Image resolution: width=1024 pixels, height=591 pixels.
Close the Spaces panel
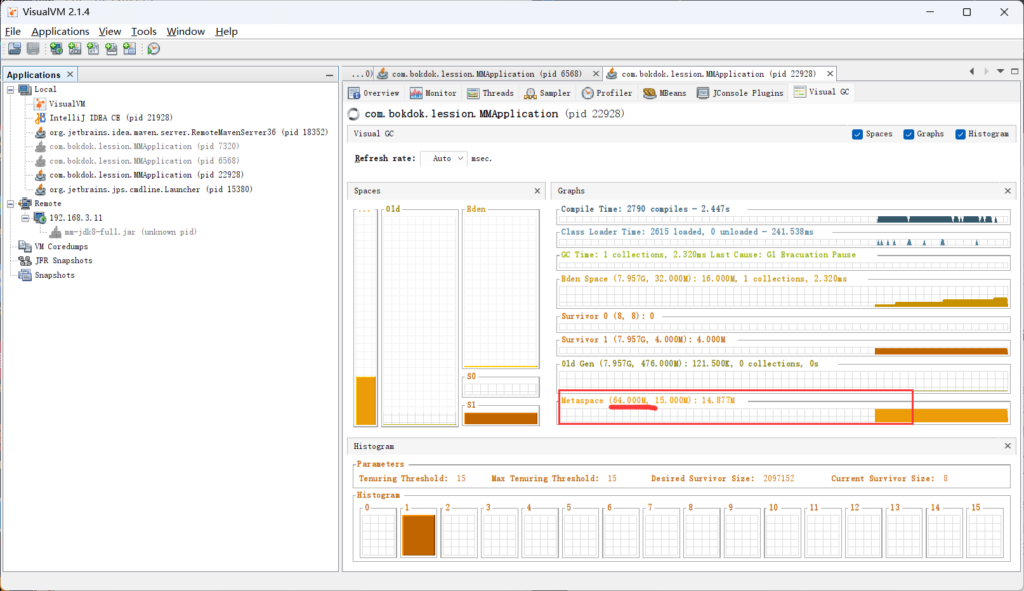pos(537,191)
